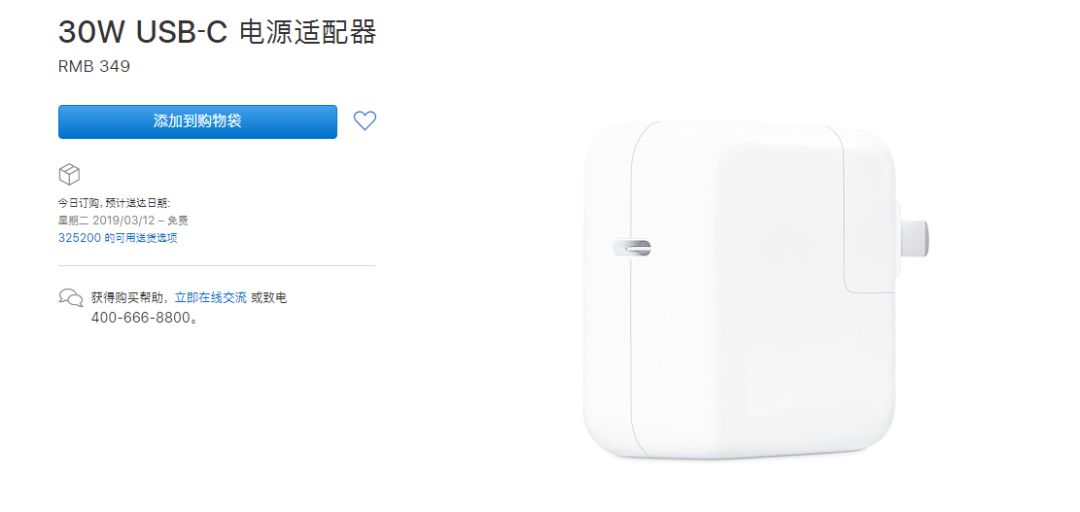The image size is (1080, 512).
Task: Click the plug prongs on the adapter image
Action: pos(912,236)
